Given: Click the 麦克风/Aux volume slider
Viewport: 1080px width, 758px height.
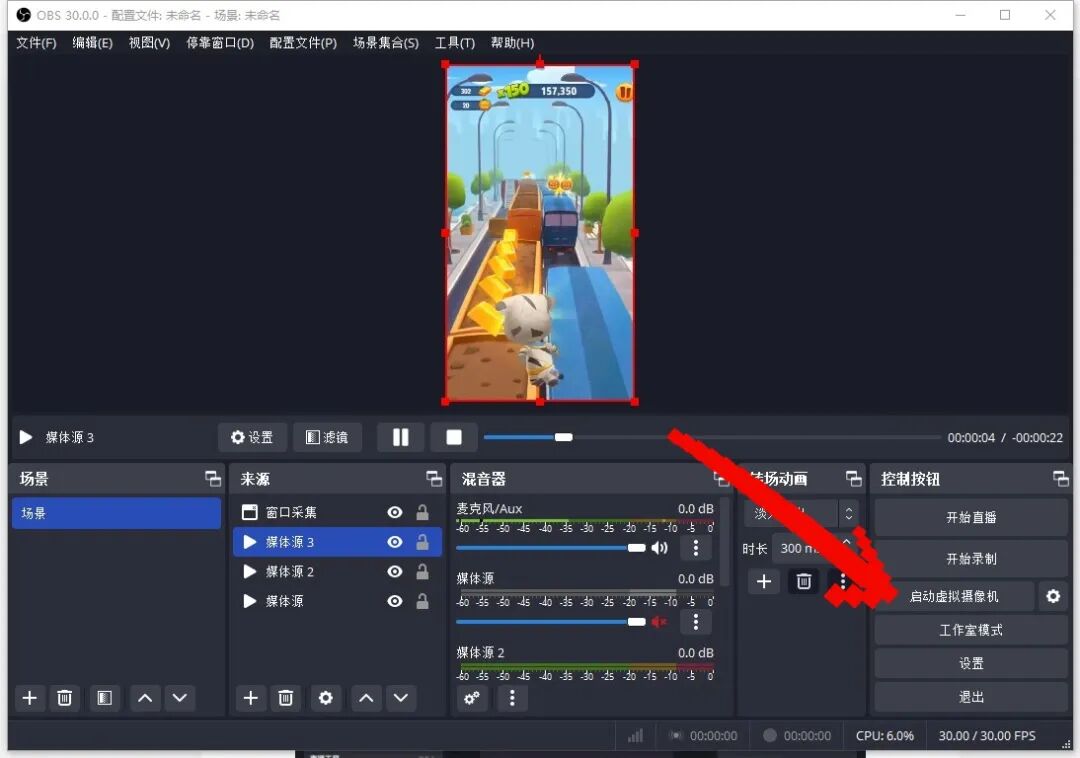Looking at the screenshot, I should click(551, 548).
